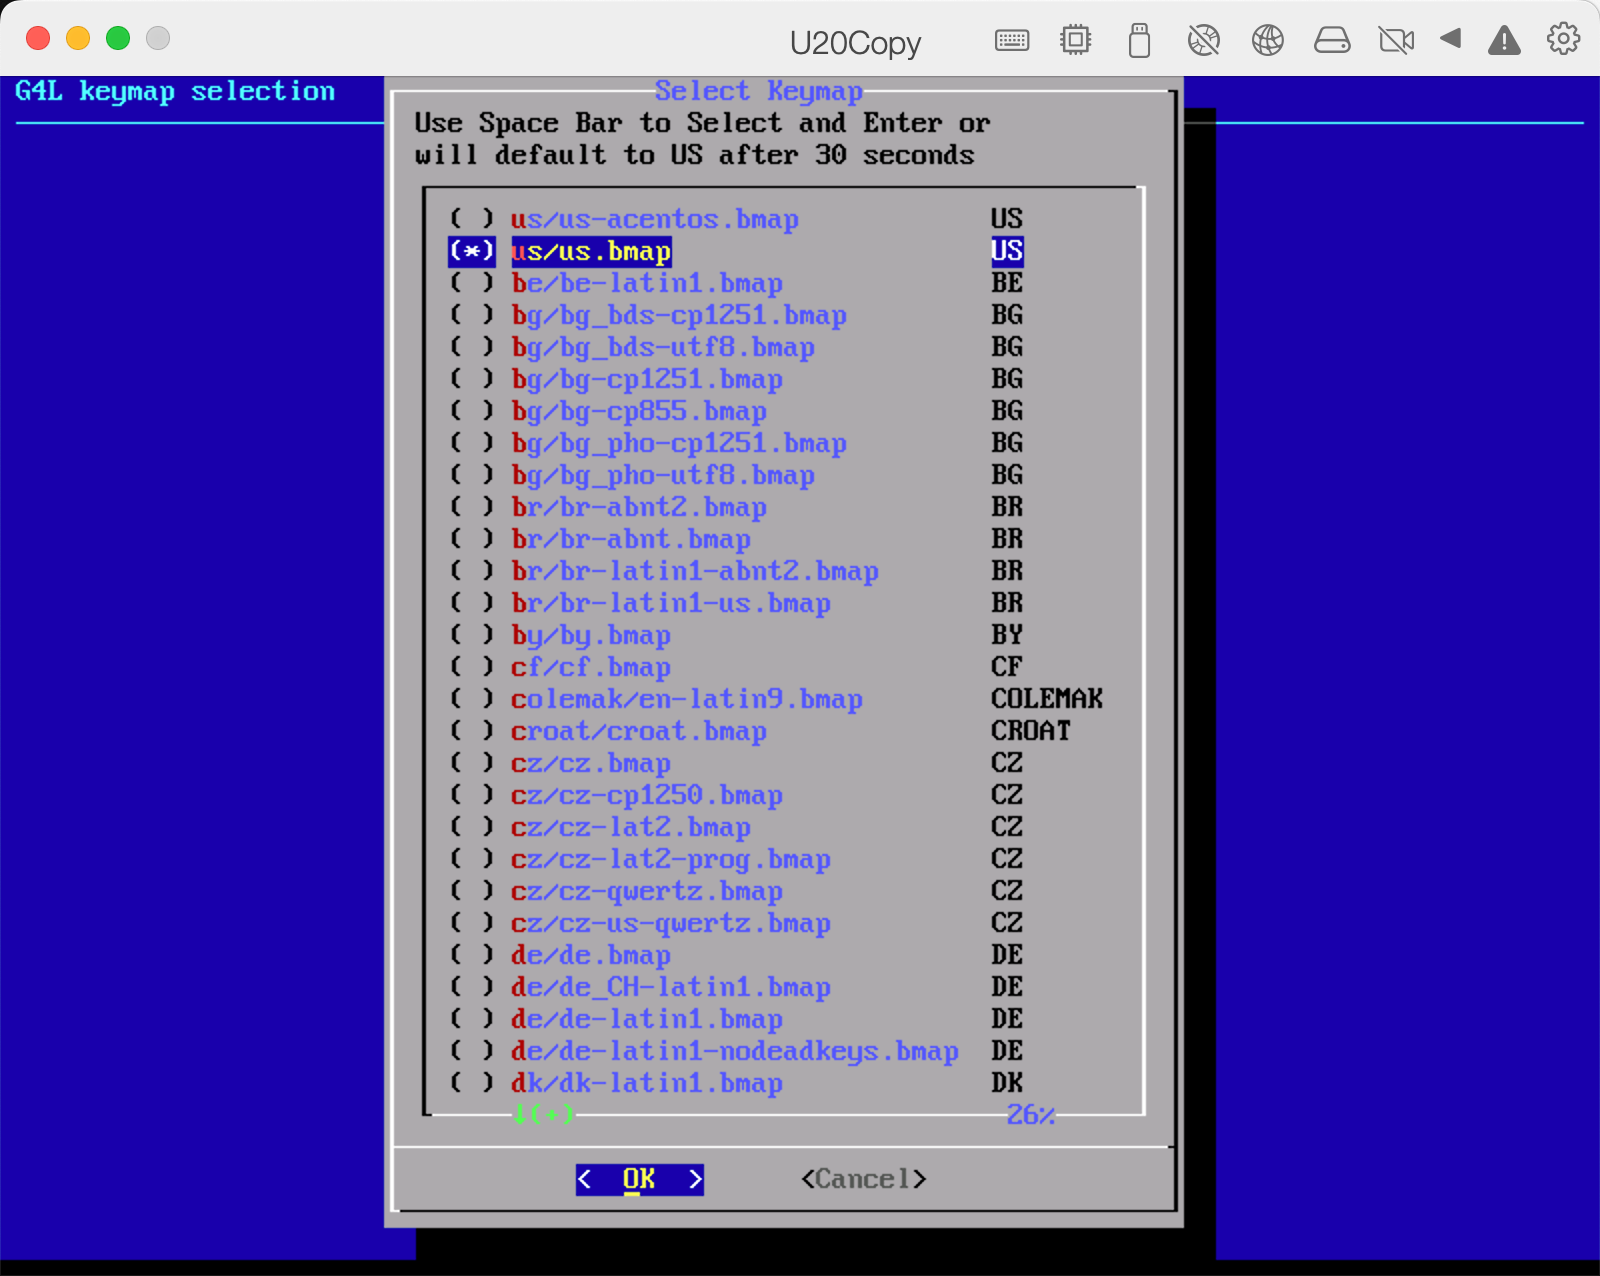This screenshot has width=1600, height=1276.
Task: Select the dk/dk-latin1.bmap keymap
Action: [x=648, y=1083]
